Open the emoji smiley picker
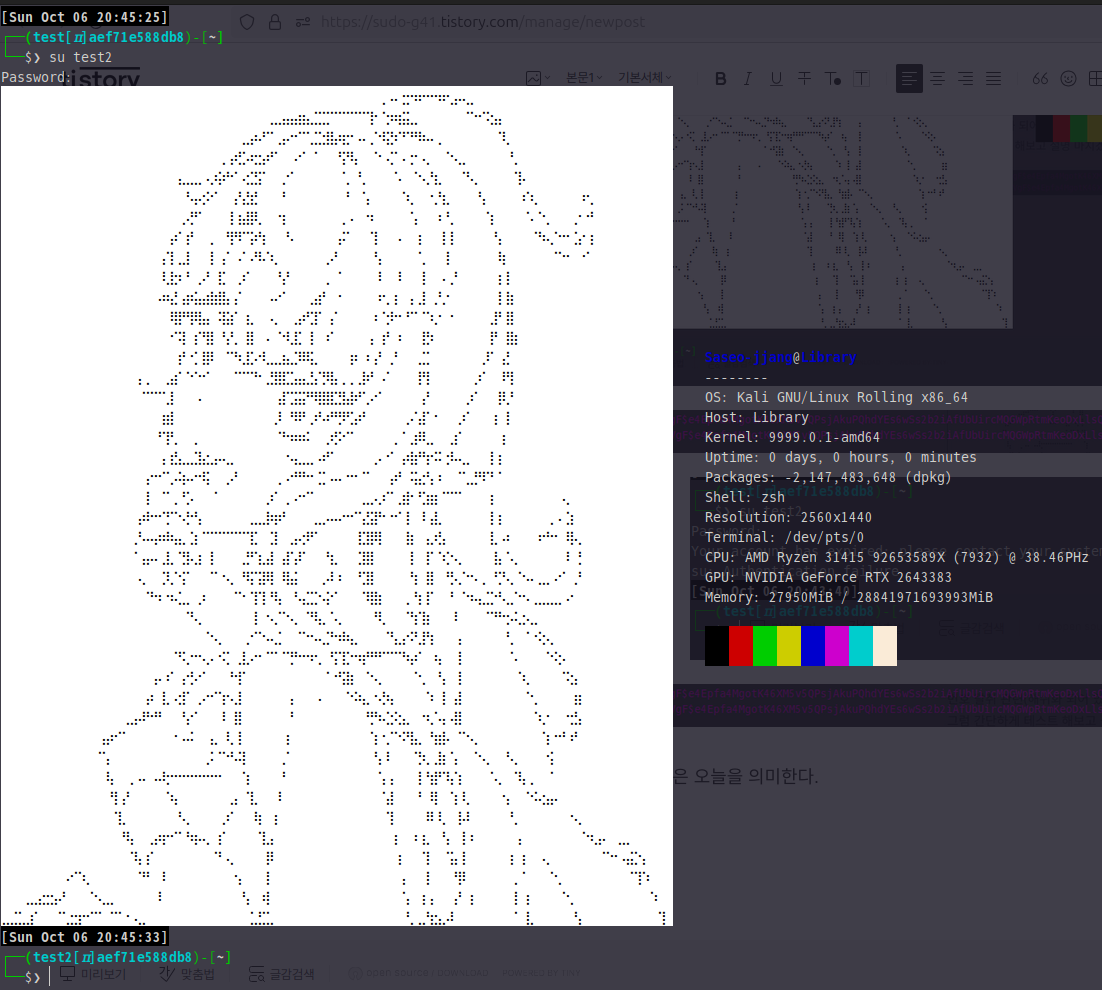Screen dimensions: 1102x990 [x=1068, y=79]
